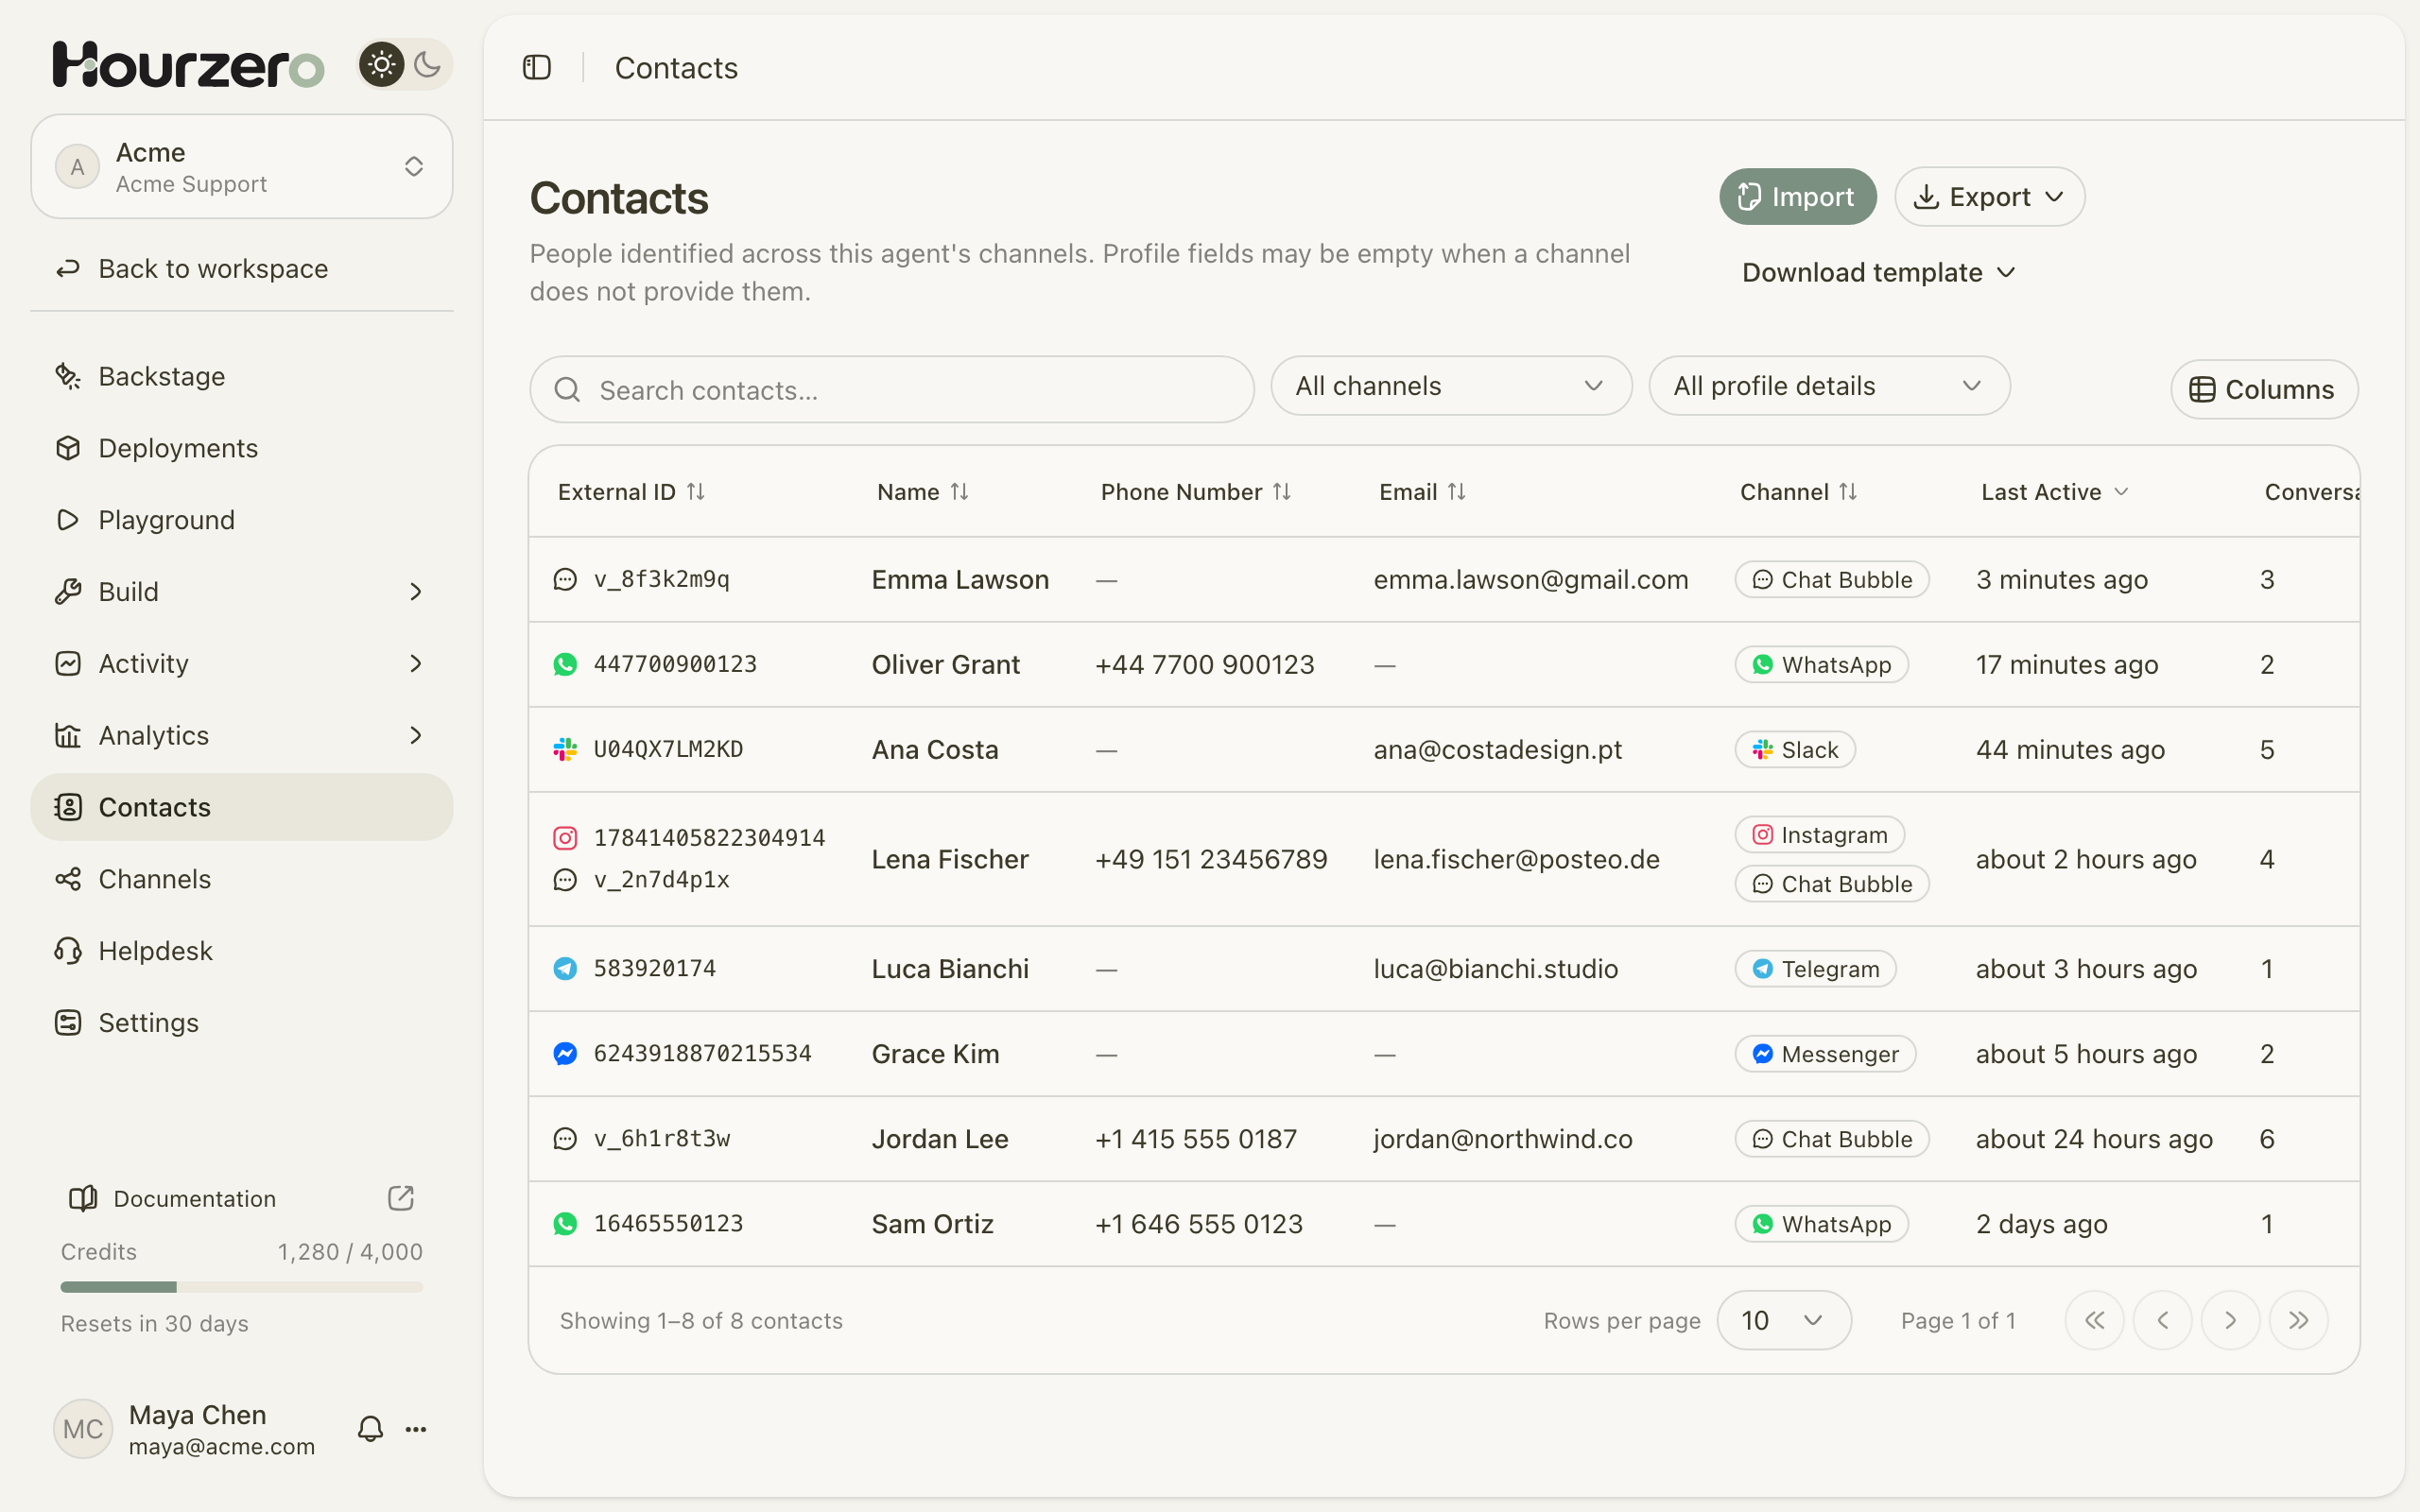Sort by Phone Number column

1196,492
